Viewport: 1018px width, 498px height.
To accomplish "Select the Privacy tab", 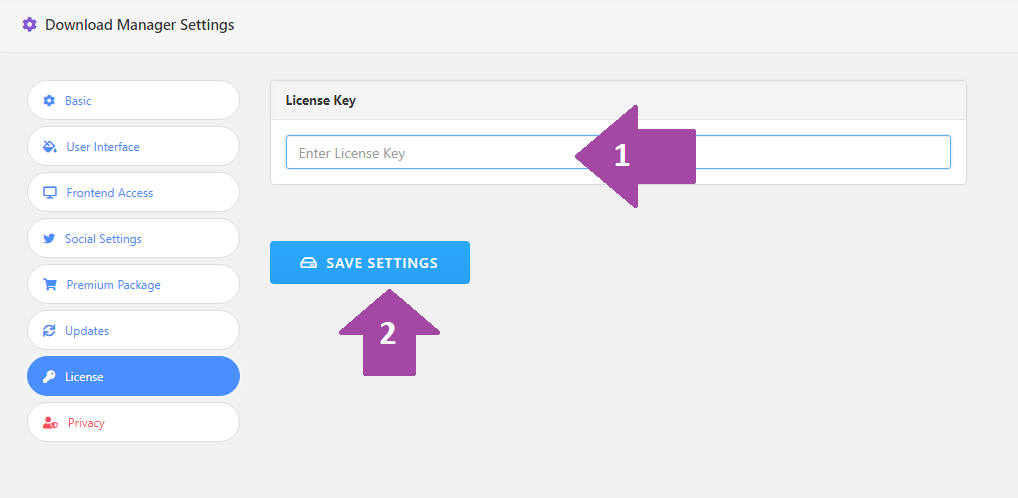I will coord(133,423).
